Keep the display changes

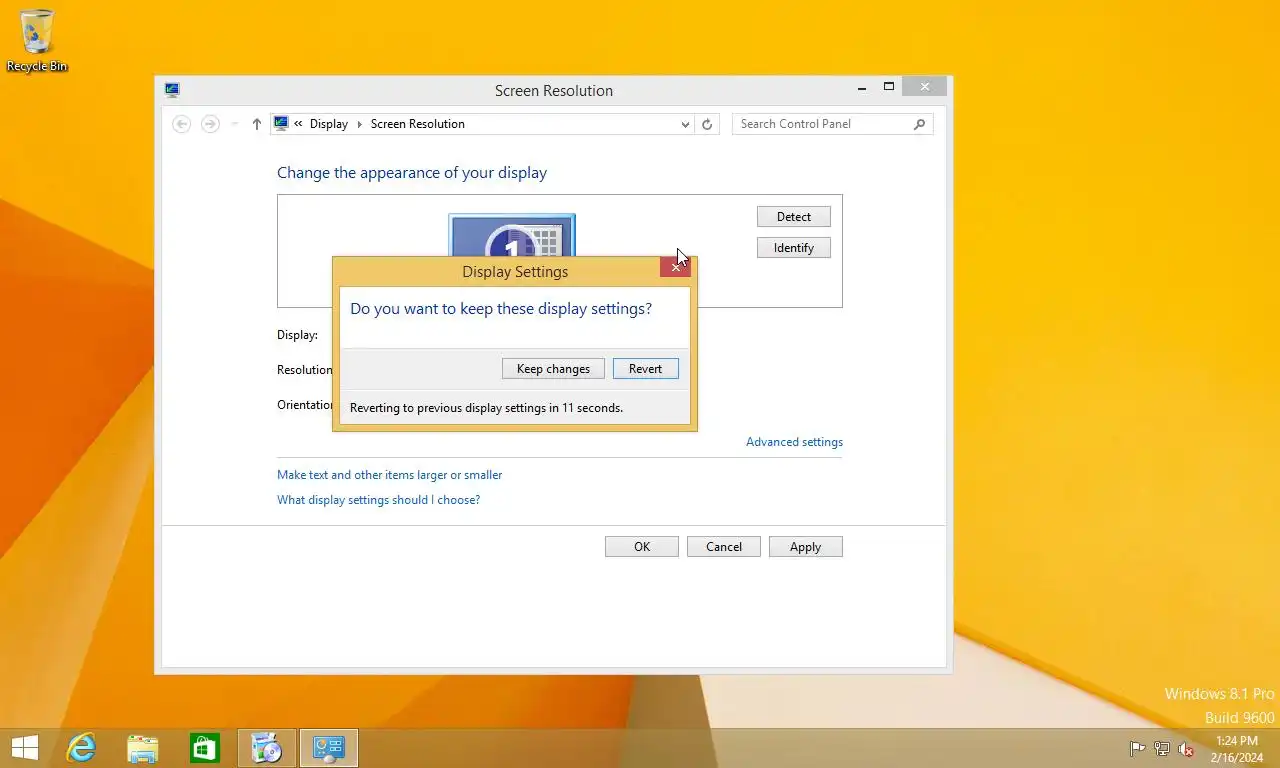553,369
